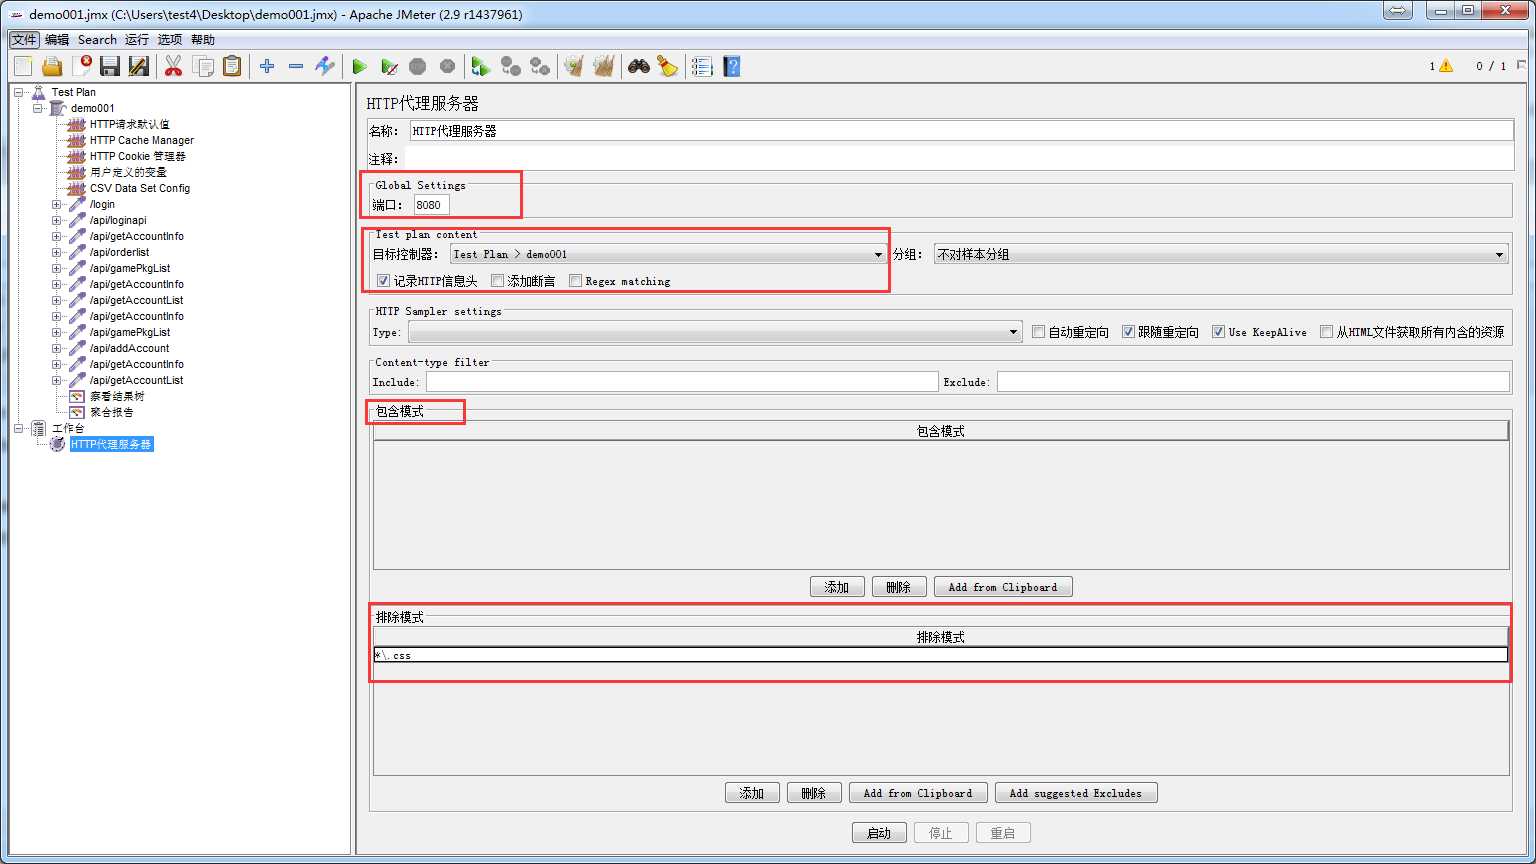Viewport: 1536px width, 864px height.
Task: Click the Content-type Include field
Action: 682,382
